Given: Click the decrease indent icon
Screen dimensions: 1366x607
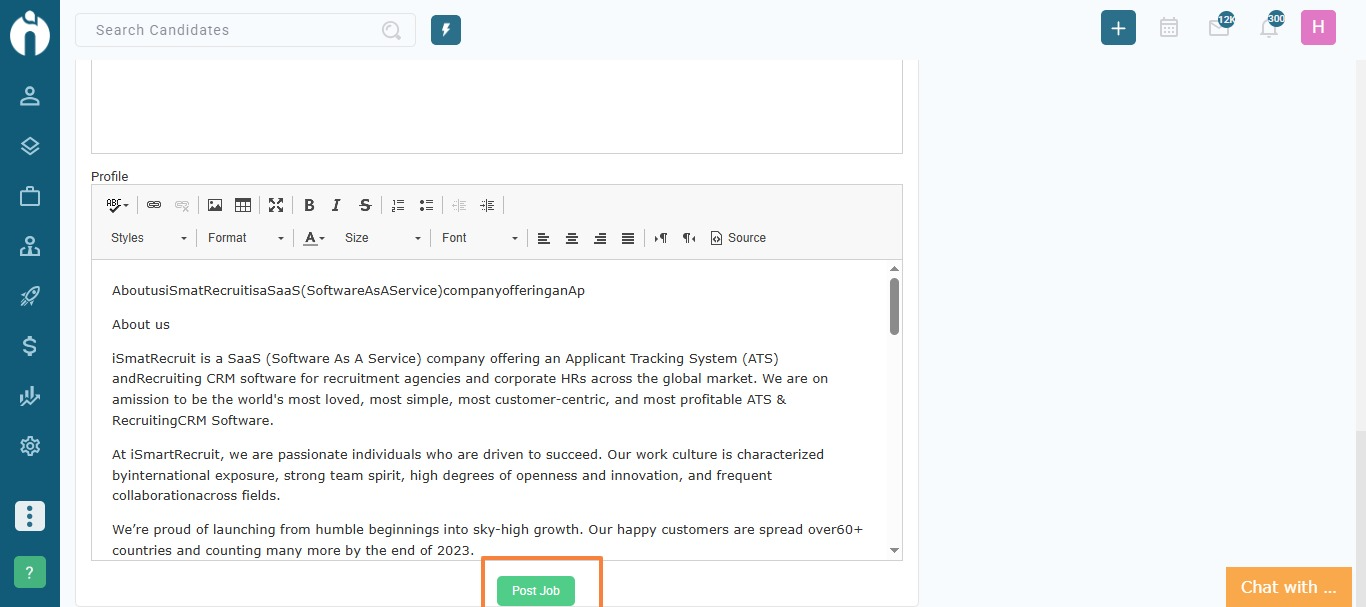Looking at the screenshot, I should [459, 205].
